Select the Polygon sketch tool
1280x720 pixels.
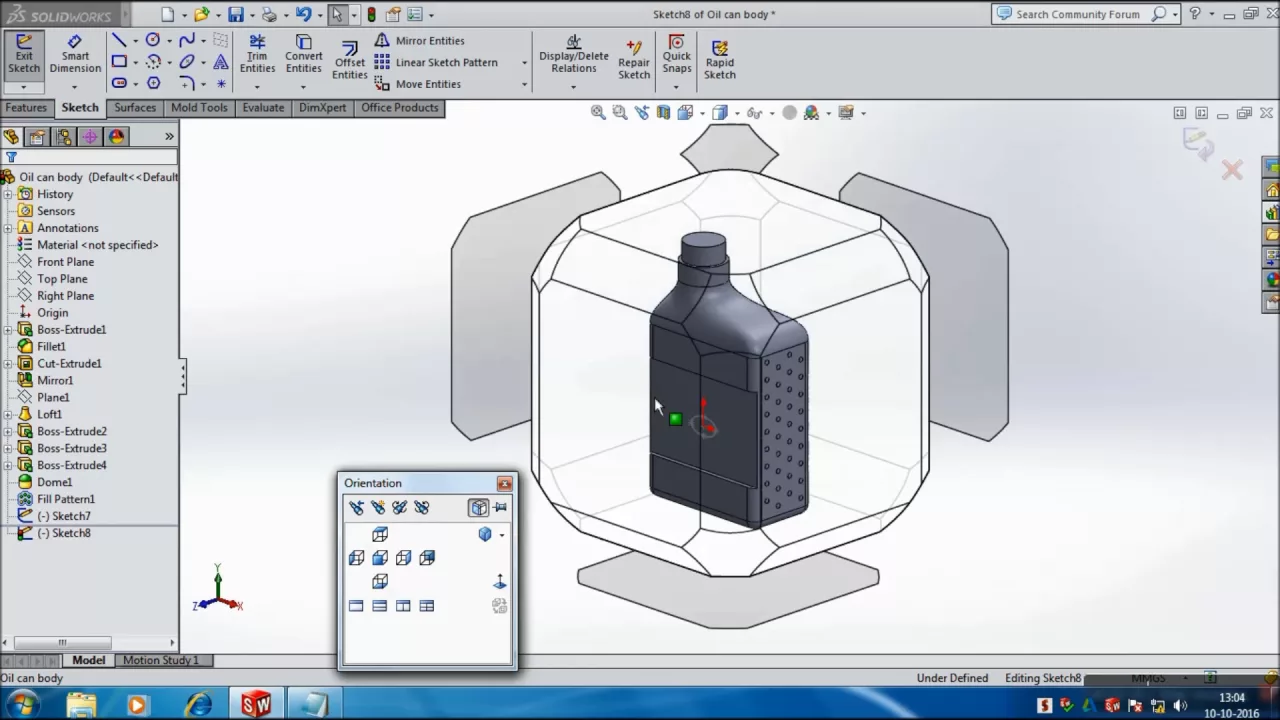tap(153, 83)
